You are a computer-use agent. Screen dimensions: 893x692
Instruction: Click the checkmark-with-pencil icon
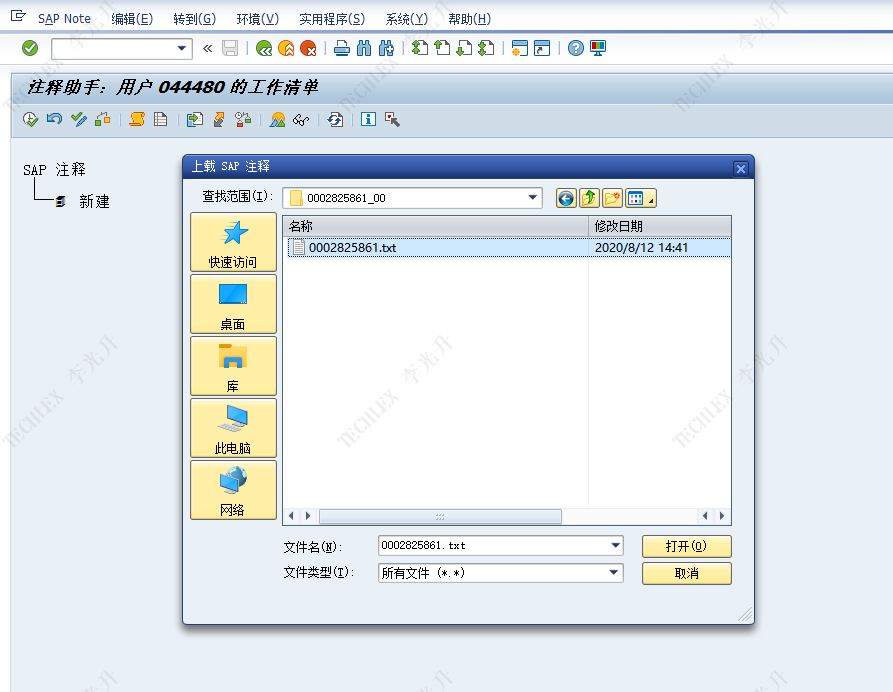pos(79,120)
